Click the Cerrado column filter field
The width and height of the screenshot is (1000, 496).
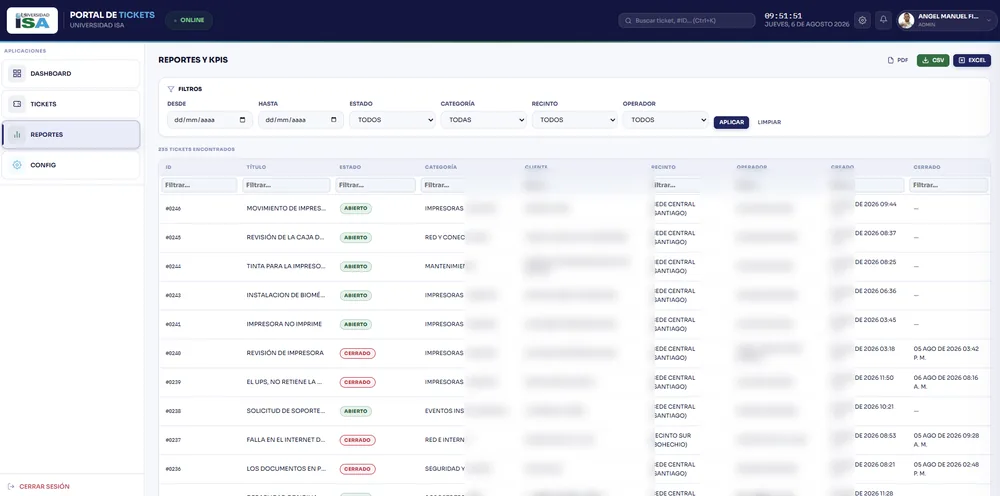pyautogui.click(x=949, y=186)
